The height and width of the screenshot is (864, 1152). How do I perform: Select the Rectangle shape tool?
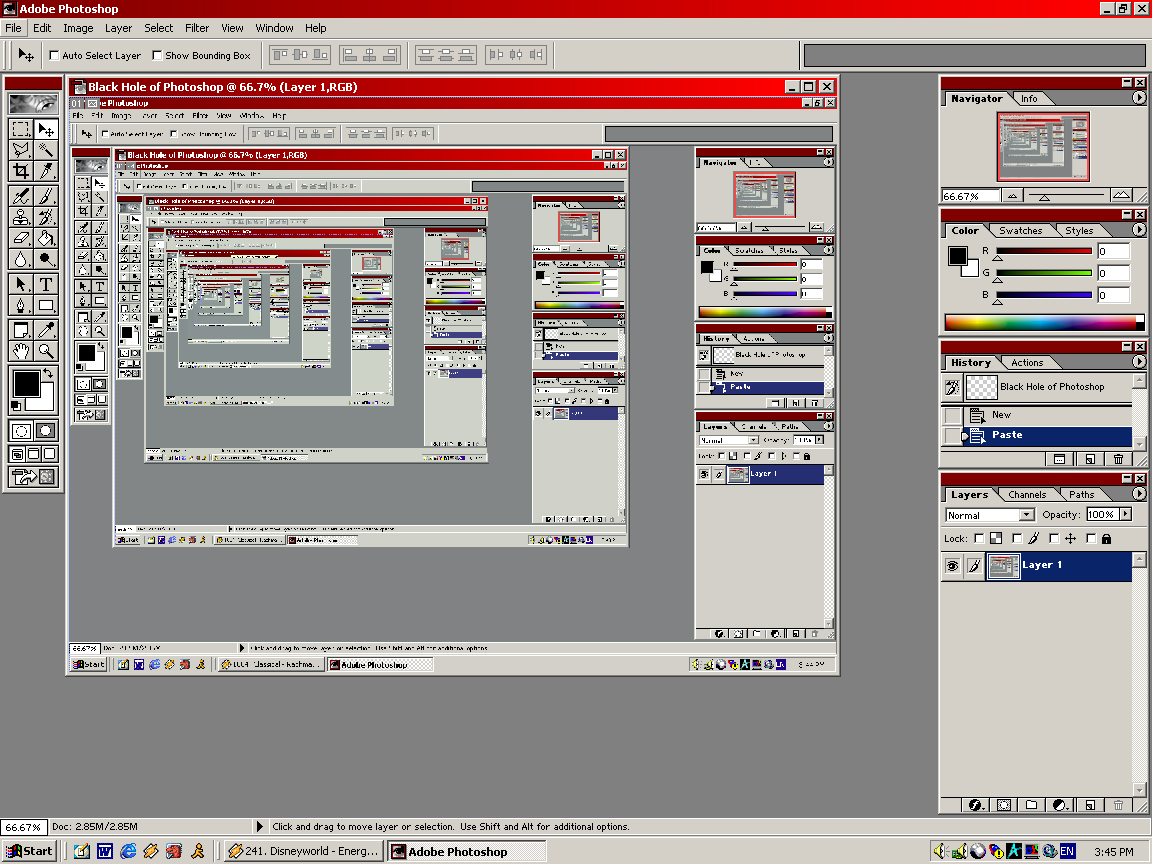coord(46,305)
